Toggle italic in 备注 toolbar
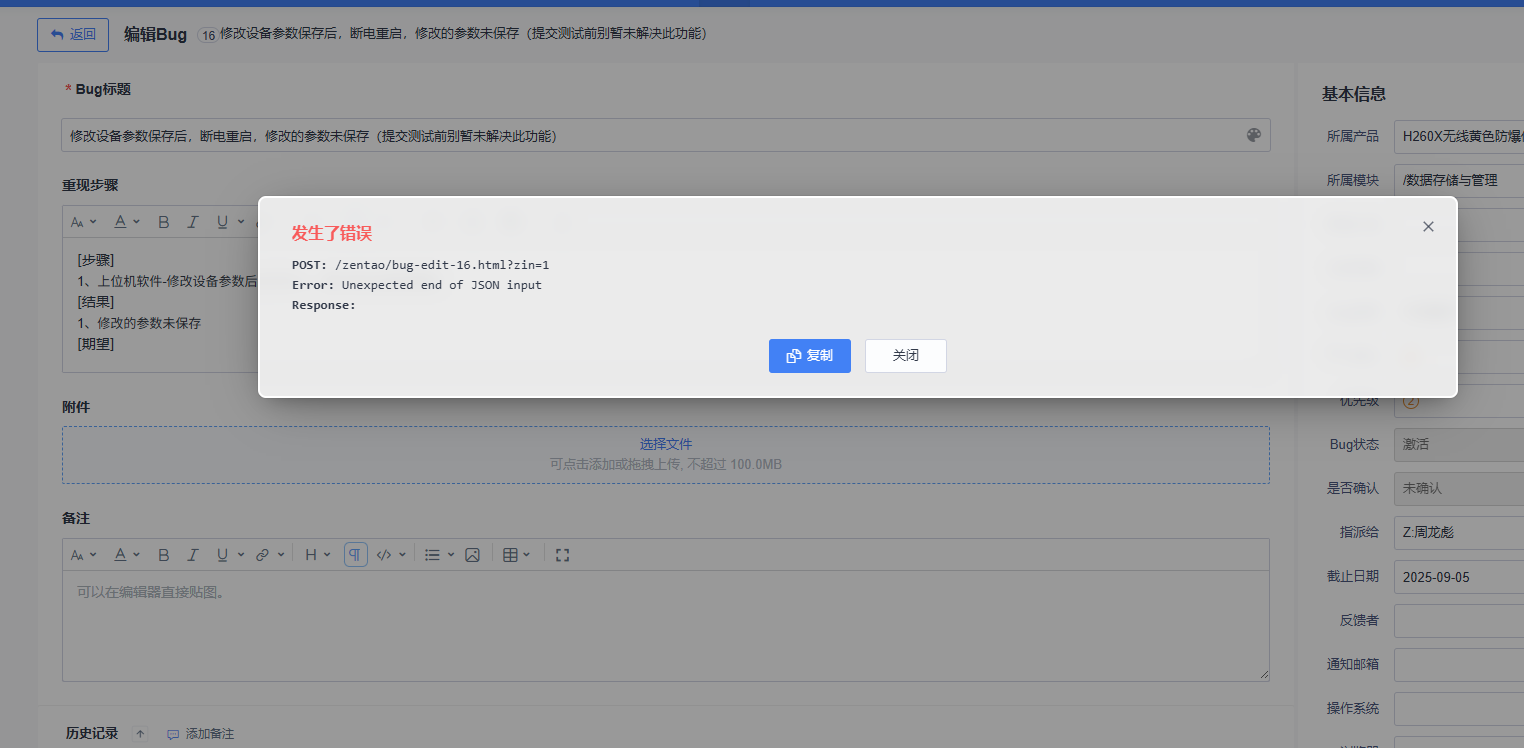1524x748 pixels. (x=193, y=555)
